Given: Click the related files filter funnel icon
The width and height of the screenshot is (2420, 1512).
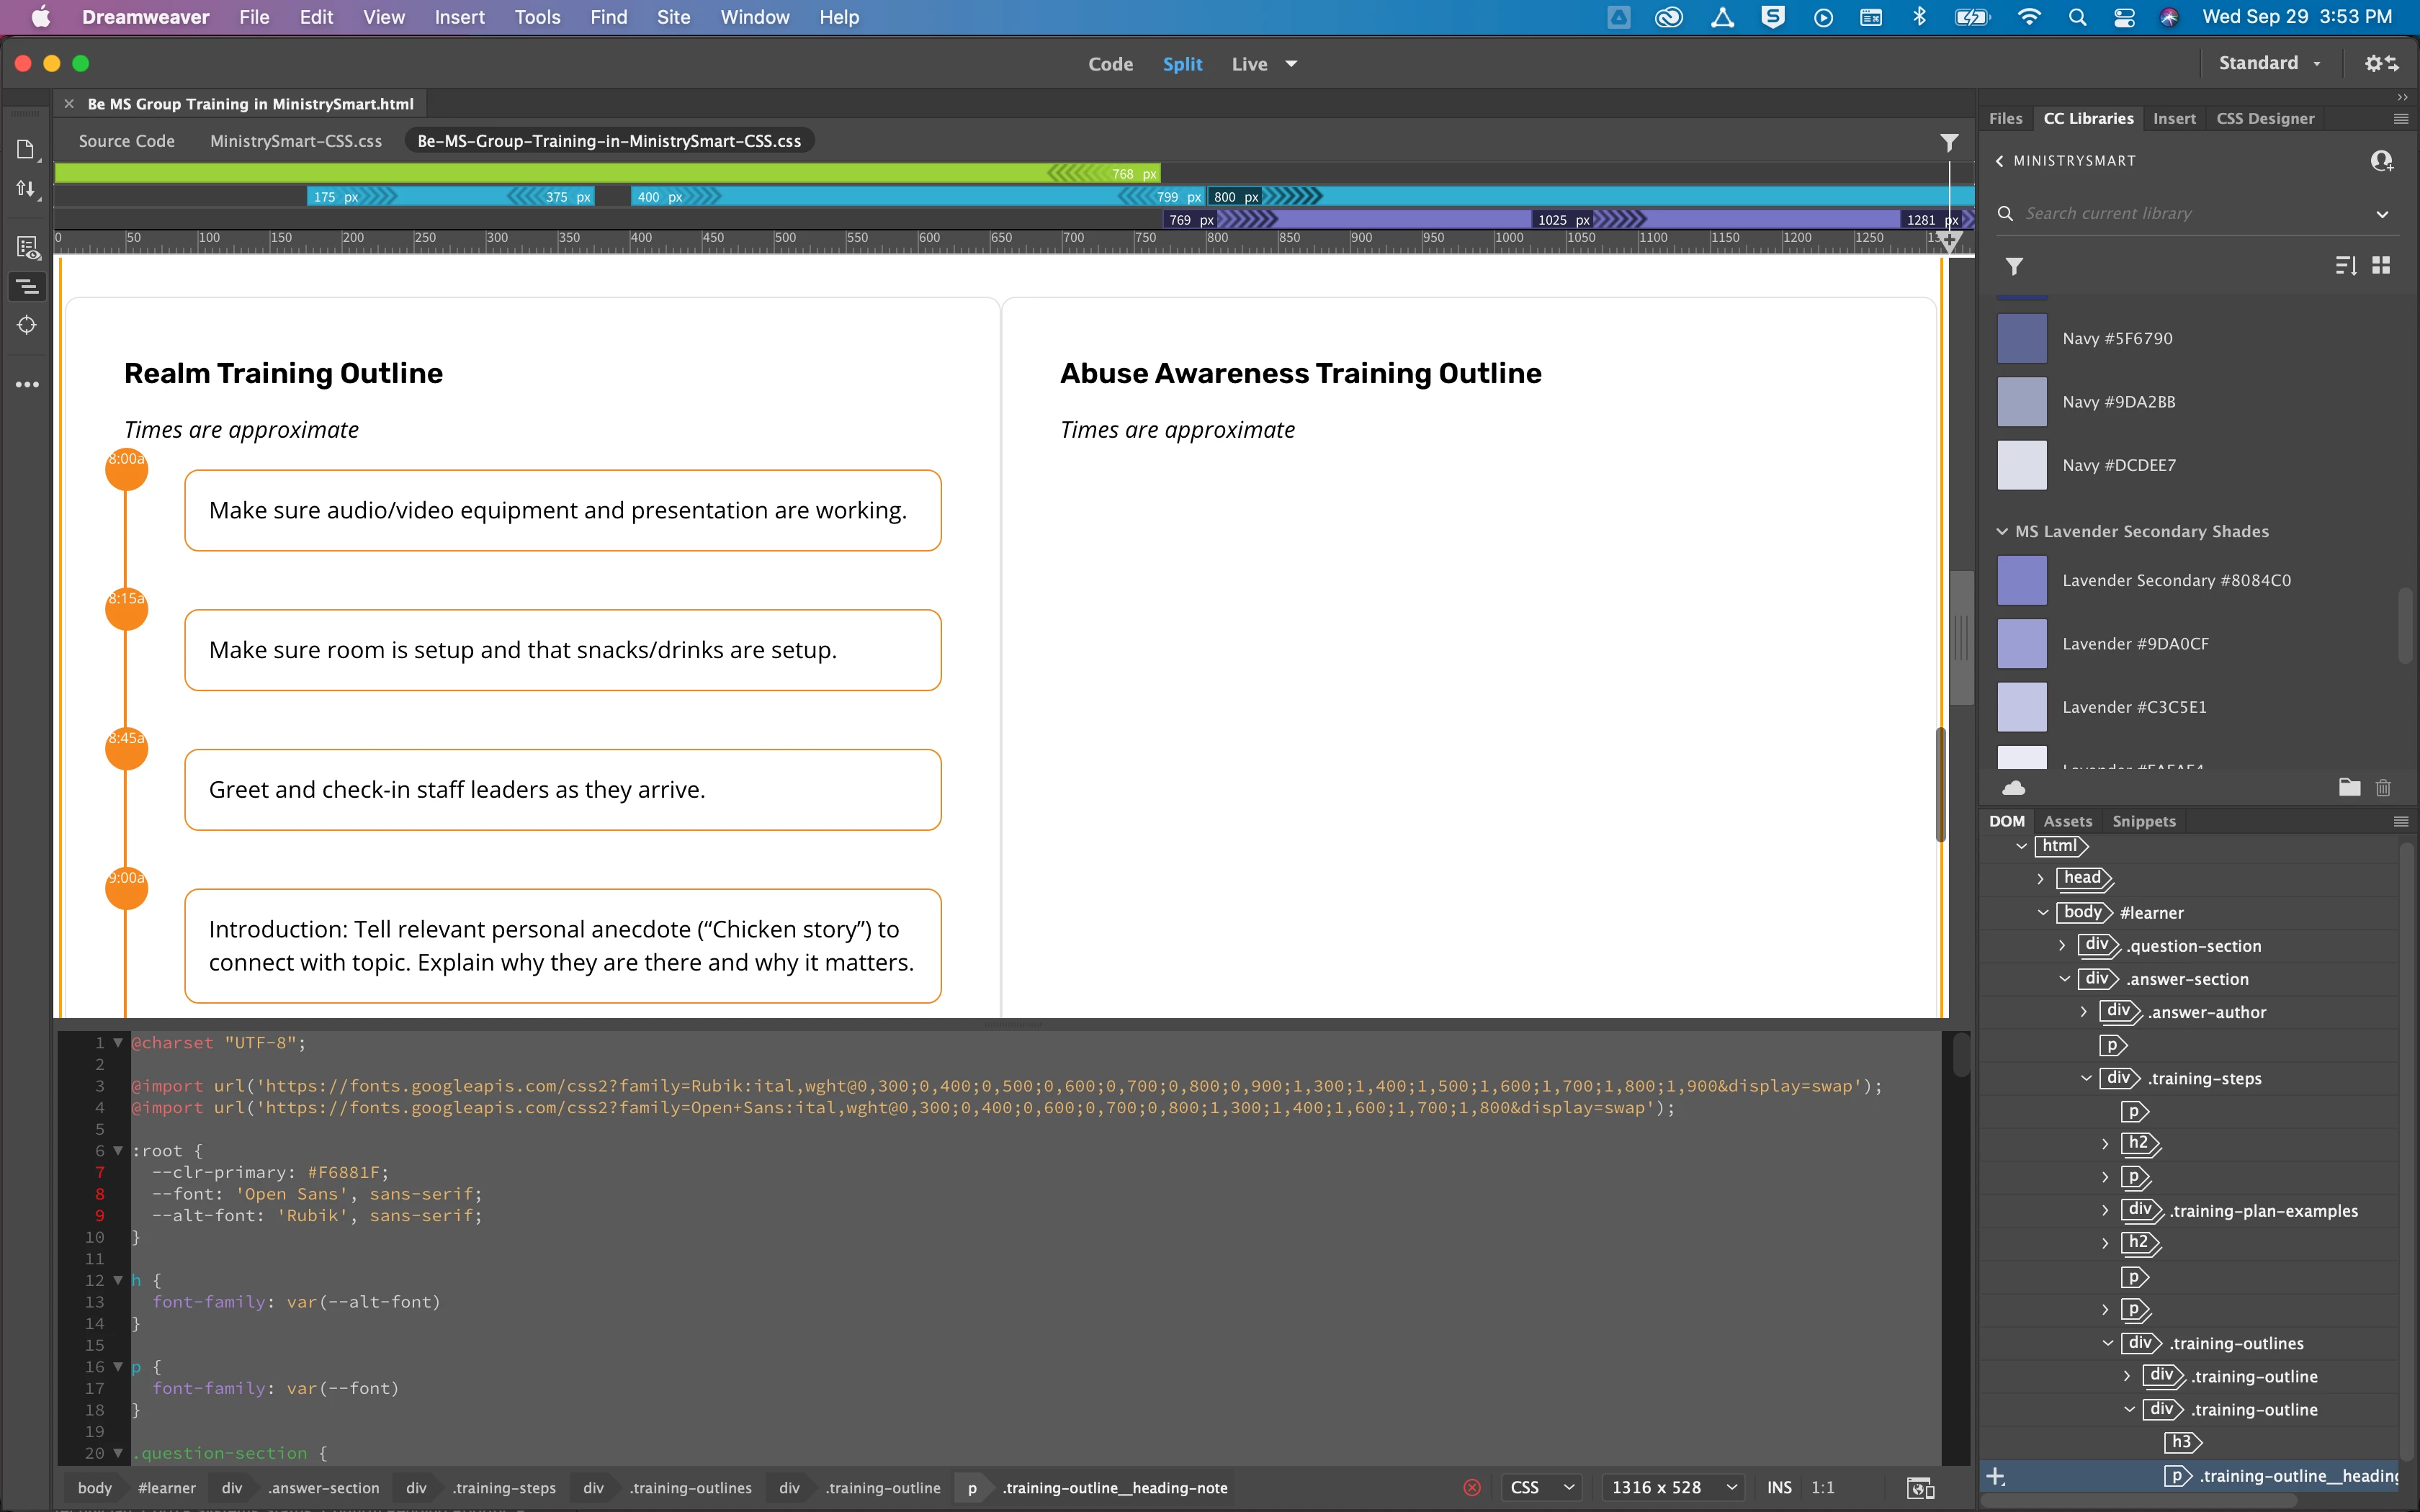Looking at the screenshot, I should point(1949,142).
